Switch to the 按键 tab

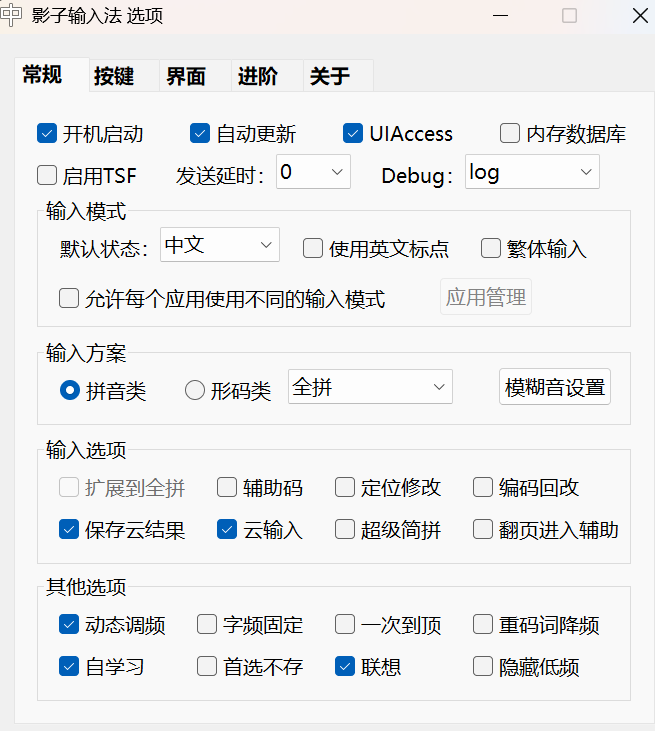point(124,76)
